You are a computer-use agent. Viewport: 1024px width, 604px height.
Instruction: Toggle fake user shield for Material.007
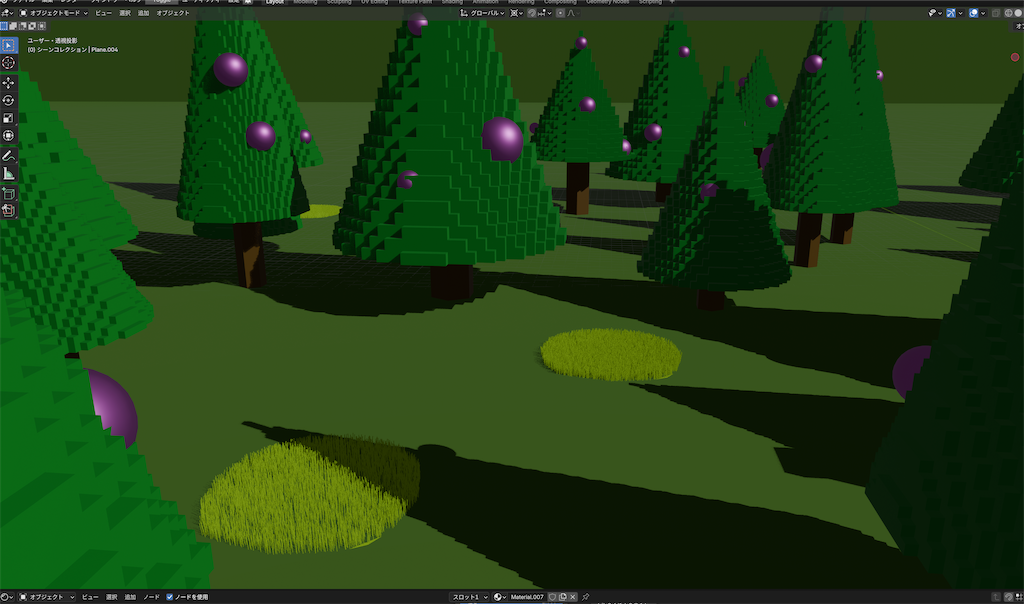(552, 597)
